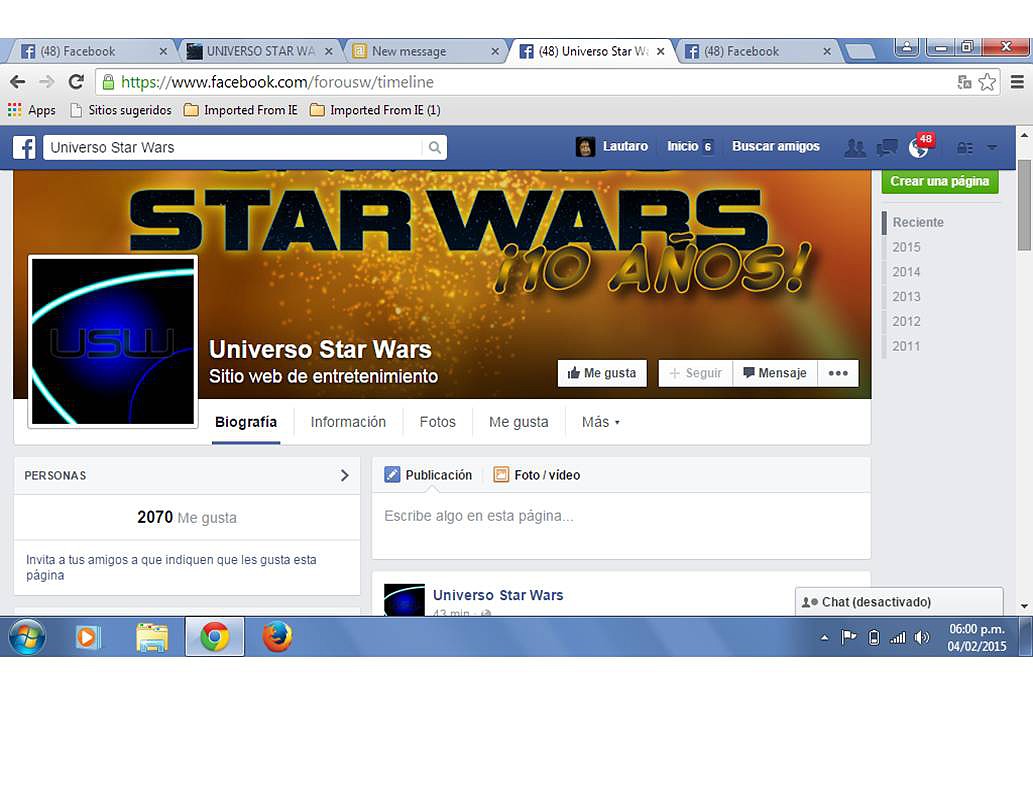Expand Más dropdown in page tabs
This screenshot has height=793, width=1033.
point(600,422)
